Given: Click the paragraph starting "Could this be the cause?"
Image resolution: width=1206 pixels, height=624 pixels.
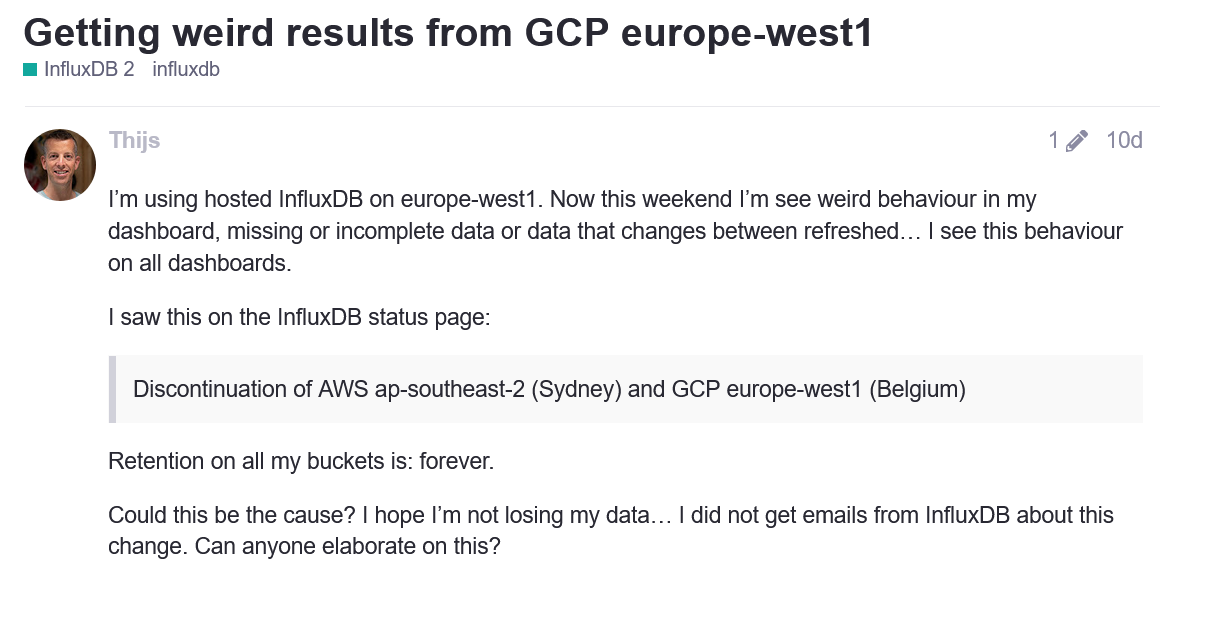Looking at the screenshot, I should tap(610, 531).
